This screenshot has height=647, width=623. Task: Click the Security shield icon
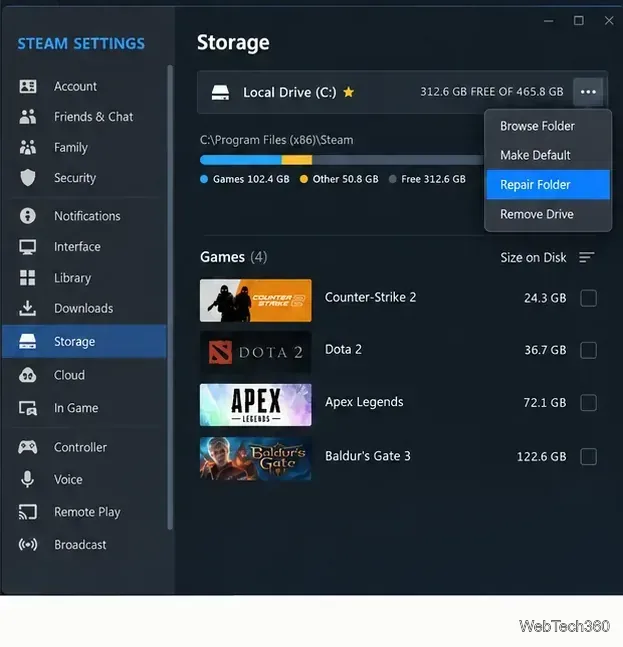28,178
